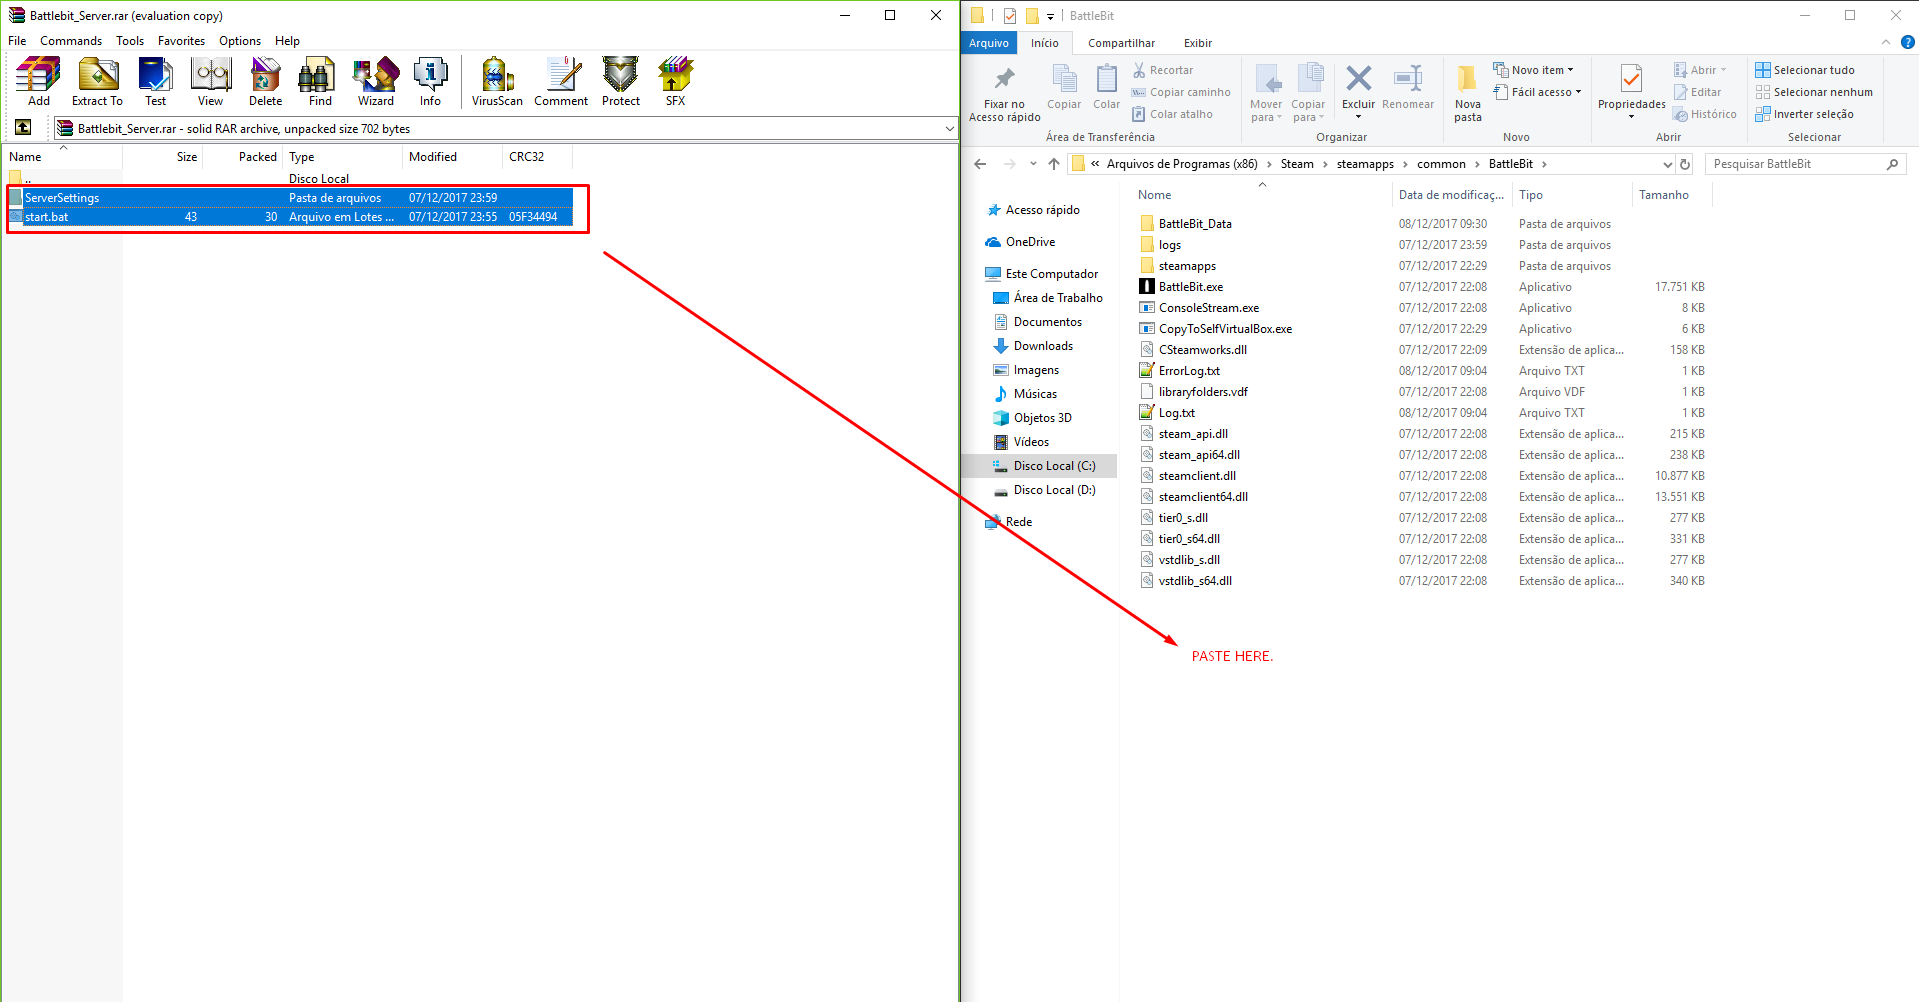Click Fixar no Acesso rápido pin icon

pyautogui.click(x=1005, y=95)
